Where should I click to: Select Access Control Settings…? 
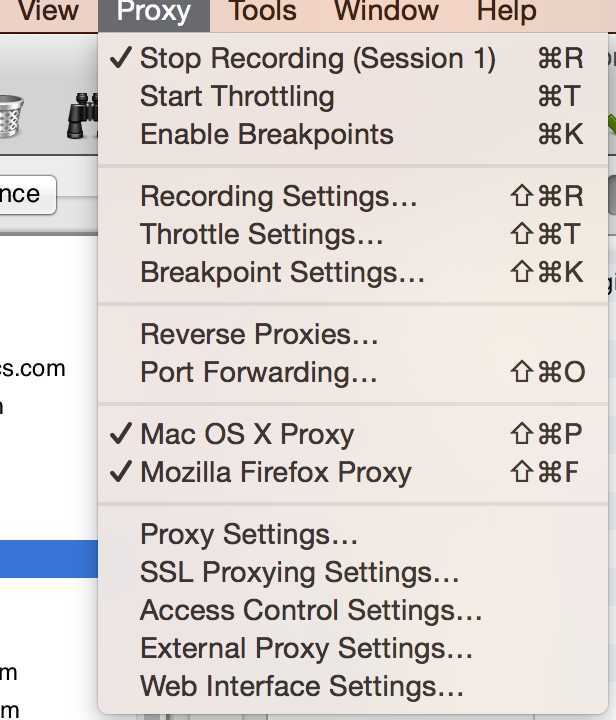click(353, 610)
